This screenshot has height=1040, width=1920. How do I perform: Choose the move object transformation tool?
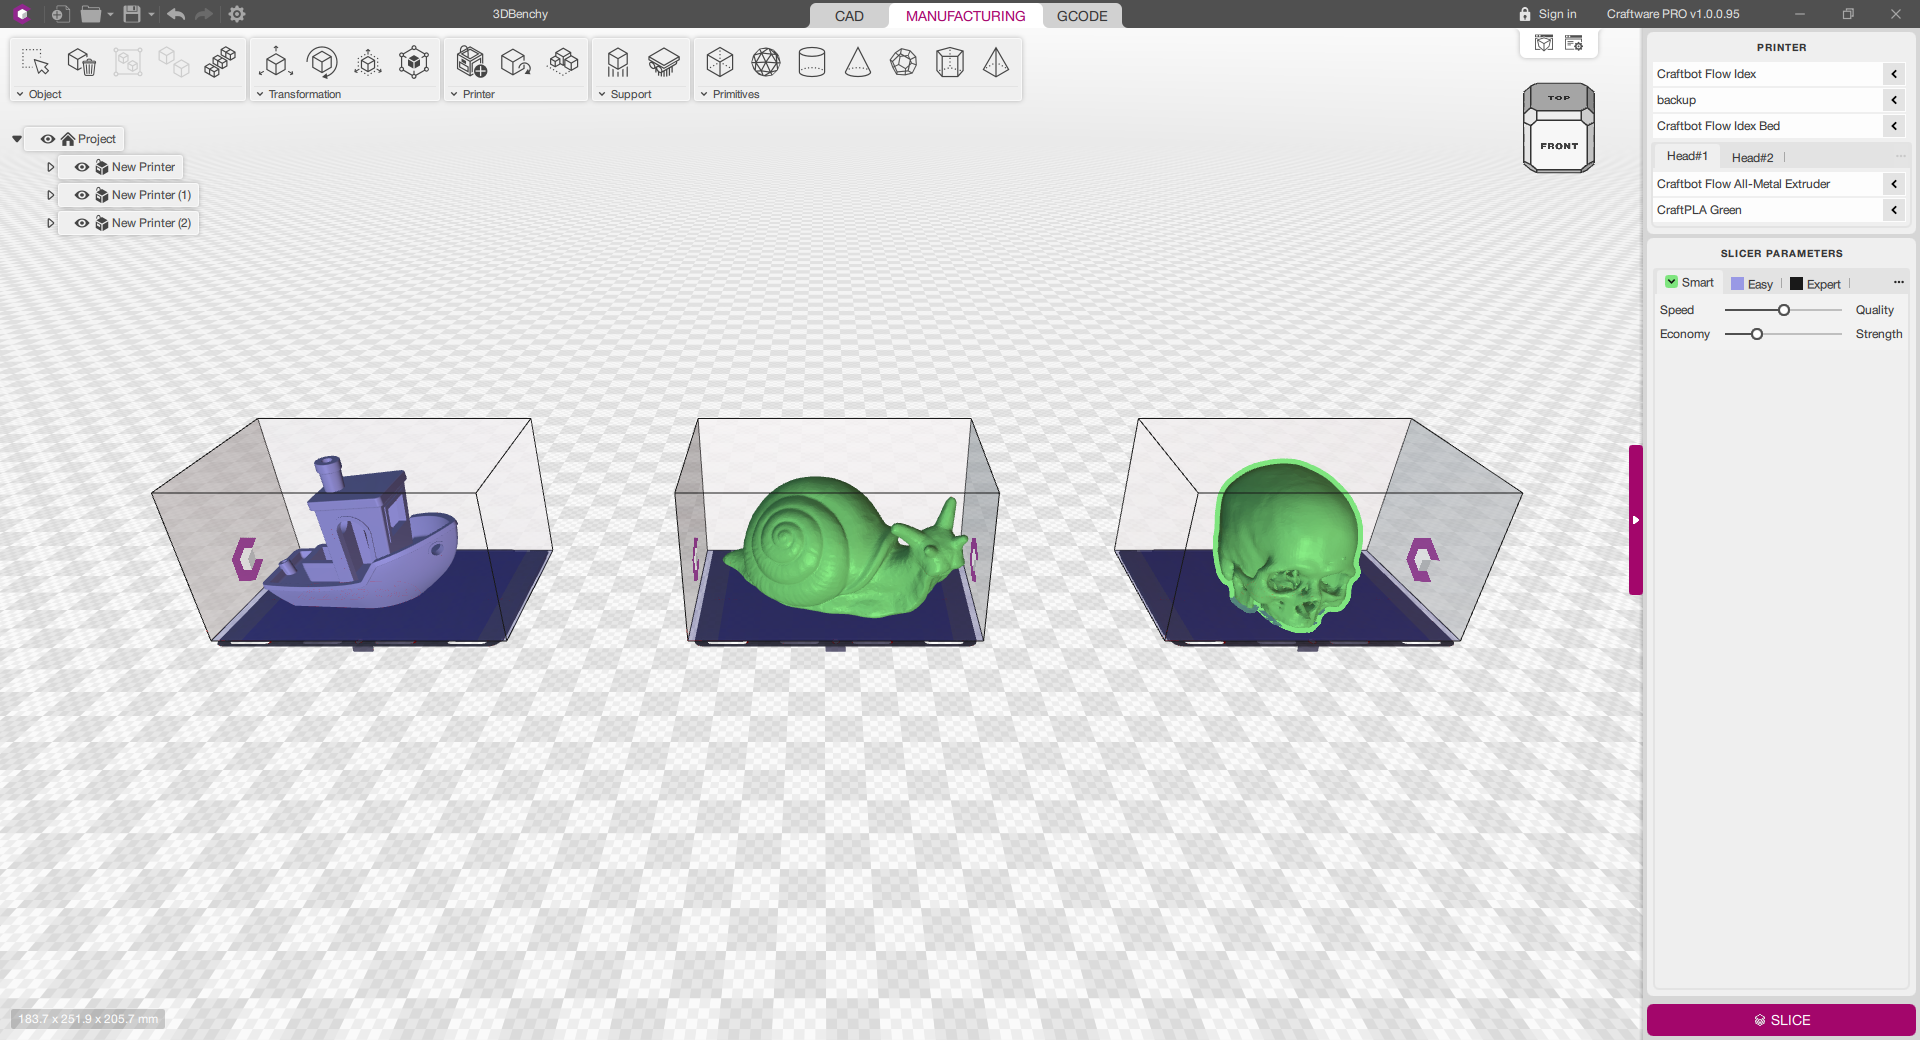(x=276, y=63)
